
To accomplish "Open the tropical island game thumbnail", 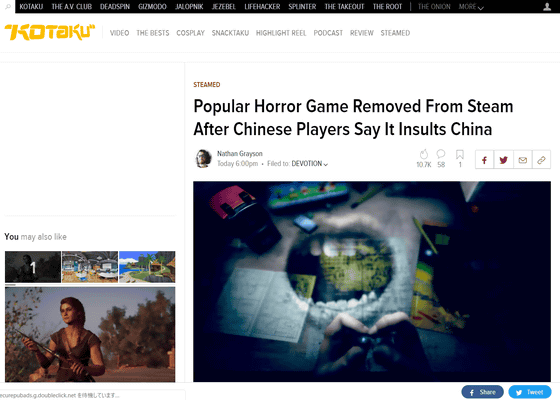I will 147,267.
